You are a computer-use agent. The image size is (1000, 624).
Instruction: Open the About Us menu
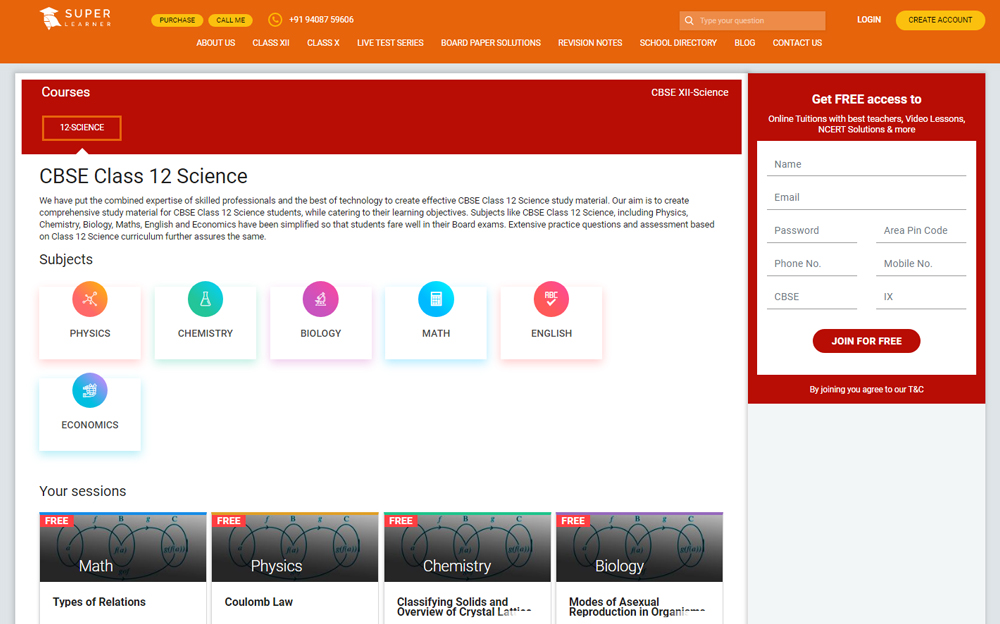point(216,43)
